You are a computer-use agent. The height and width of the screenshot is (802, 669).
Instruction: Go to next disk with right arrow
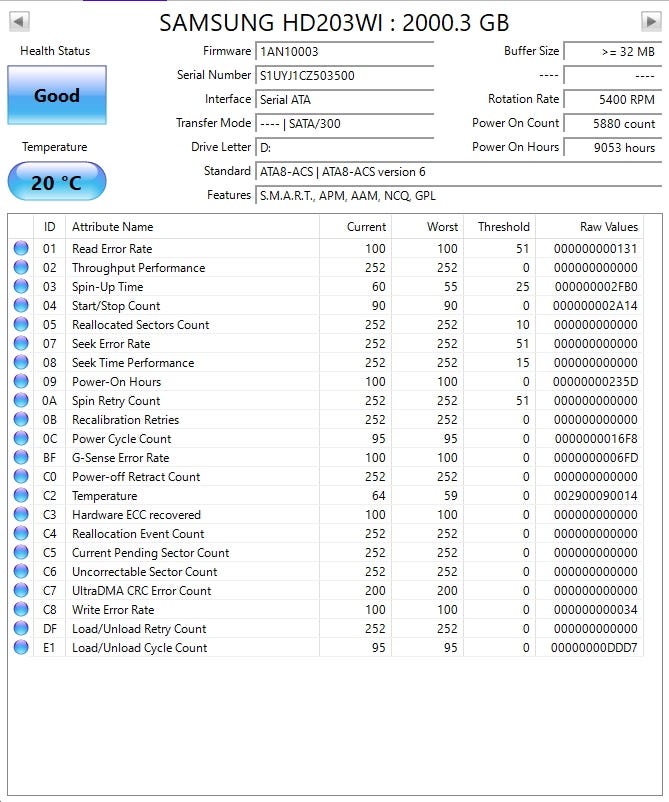[x=651, y=21]
